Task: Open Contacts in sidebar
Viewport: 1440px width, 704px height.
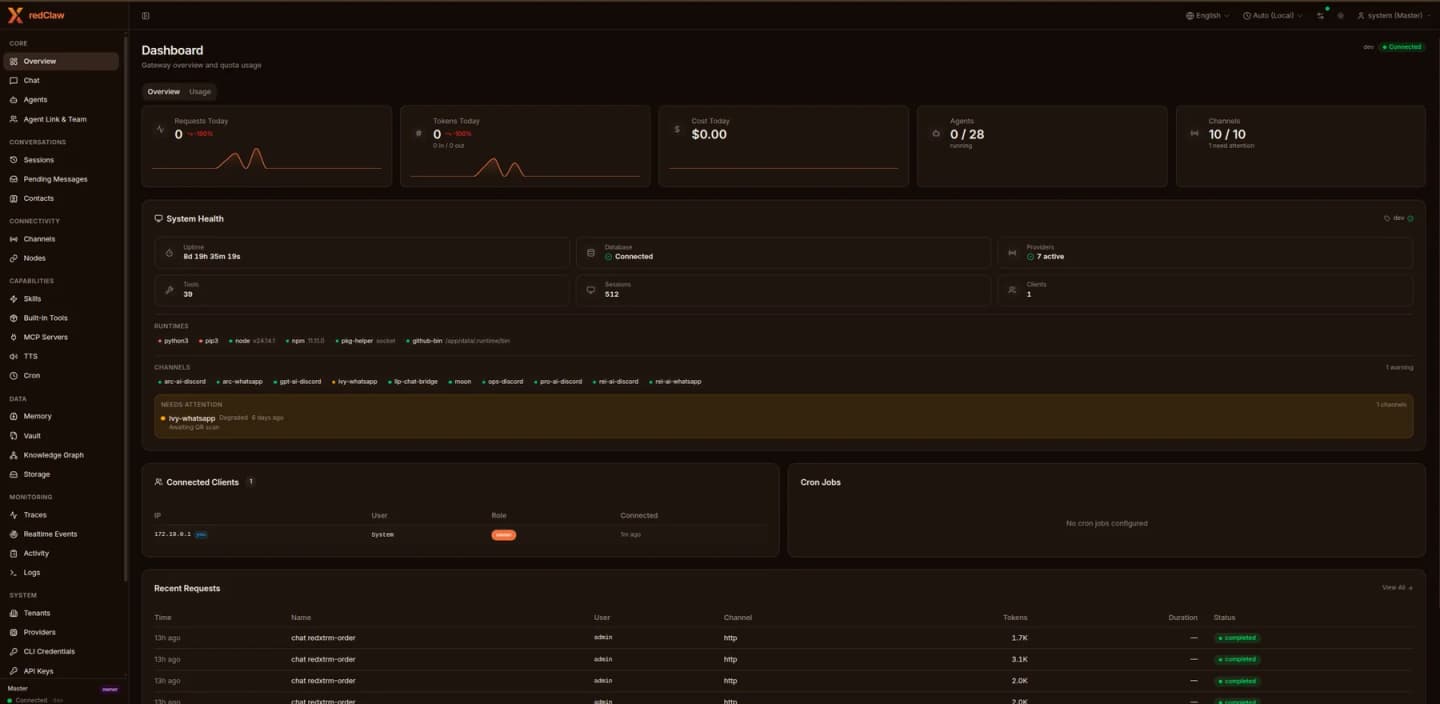Action: point(61,198)
